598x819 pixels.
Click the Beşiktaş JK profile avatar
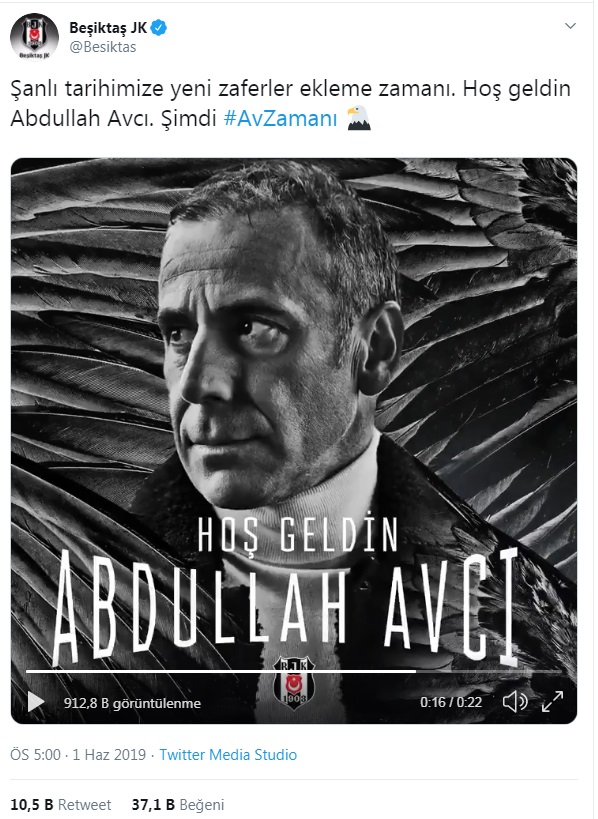pos(34,37)
